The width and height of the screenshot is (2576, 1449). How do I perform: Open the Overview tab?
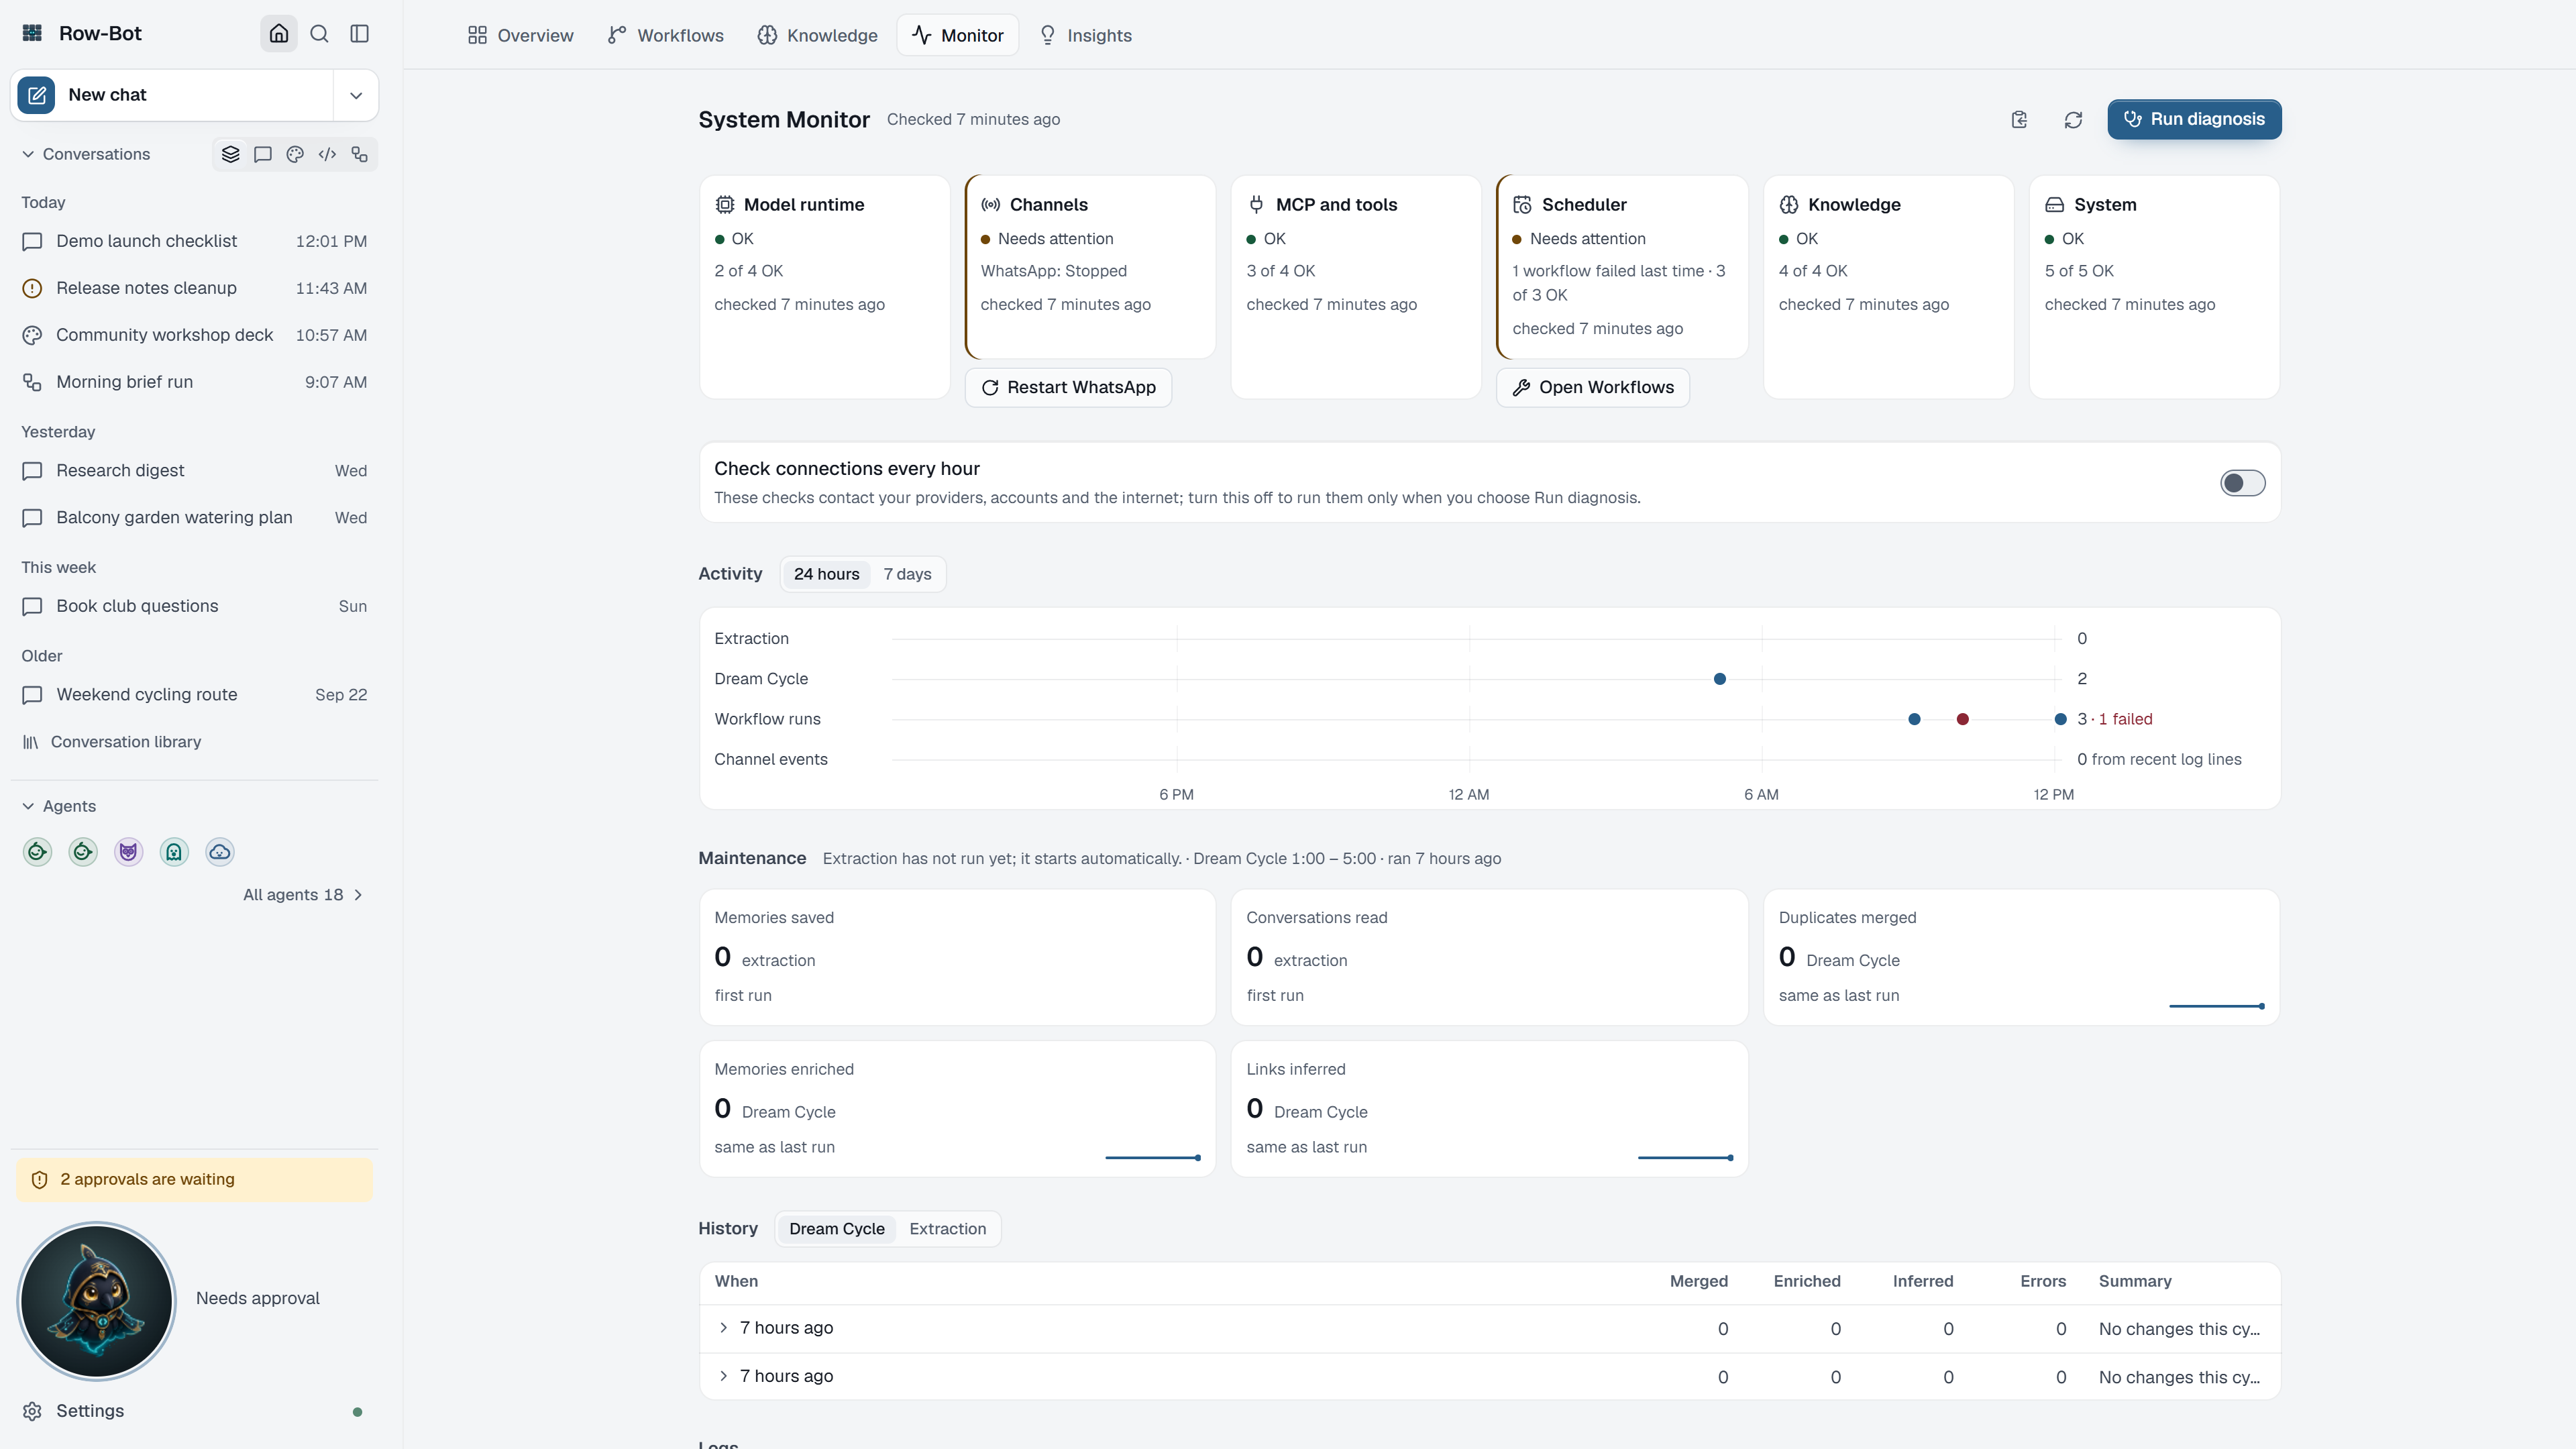coord(521,35)
